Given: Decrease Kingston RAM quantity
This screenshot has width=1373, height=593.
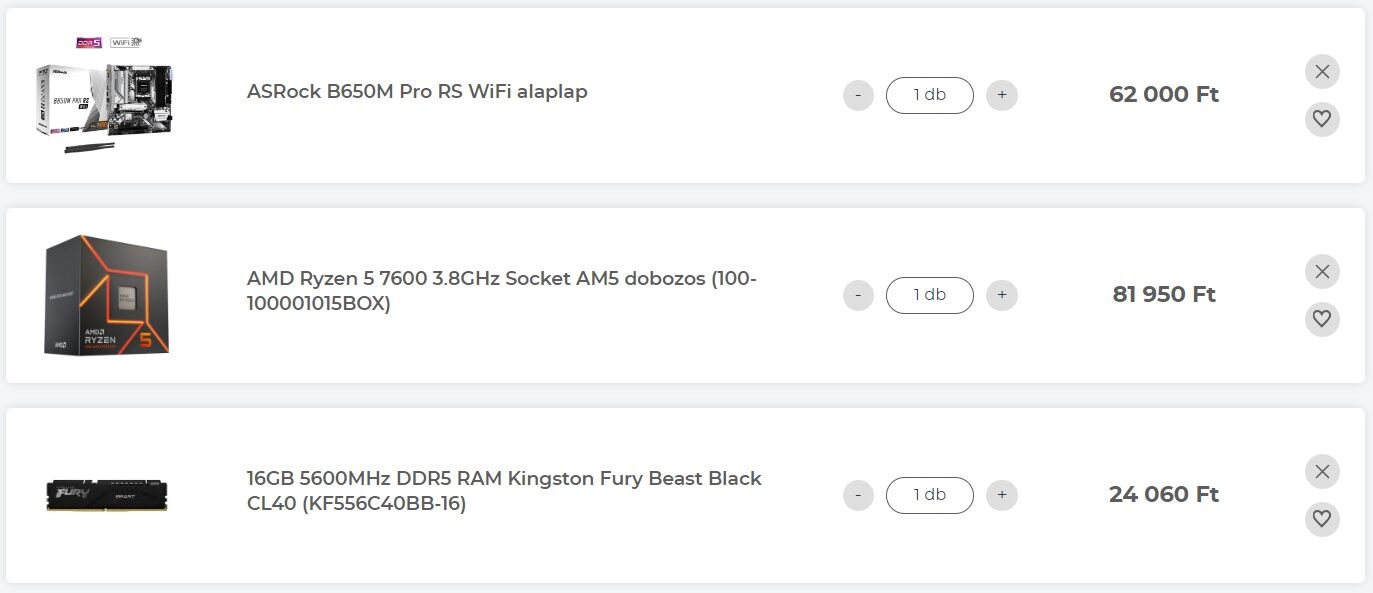Looking at the screenshot, I should tap(858, 496).
